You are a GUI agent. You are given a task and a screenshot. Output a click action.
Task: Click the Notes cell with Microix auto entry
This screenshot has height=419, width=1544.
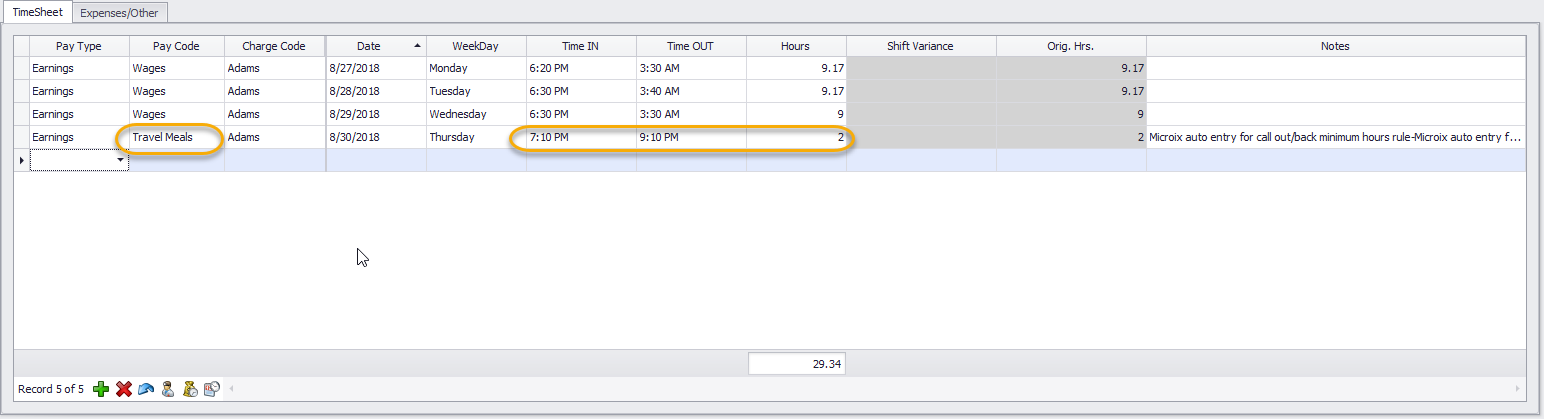click(x=1335, y=137)
